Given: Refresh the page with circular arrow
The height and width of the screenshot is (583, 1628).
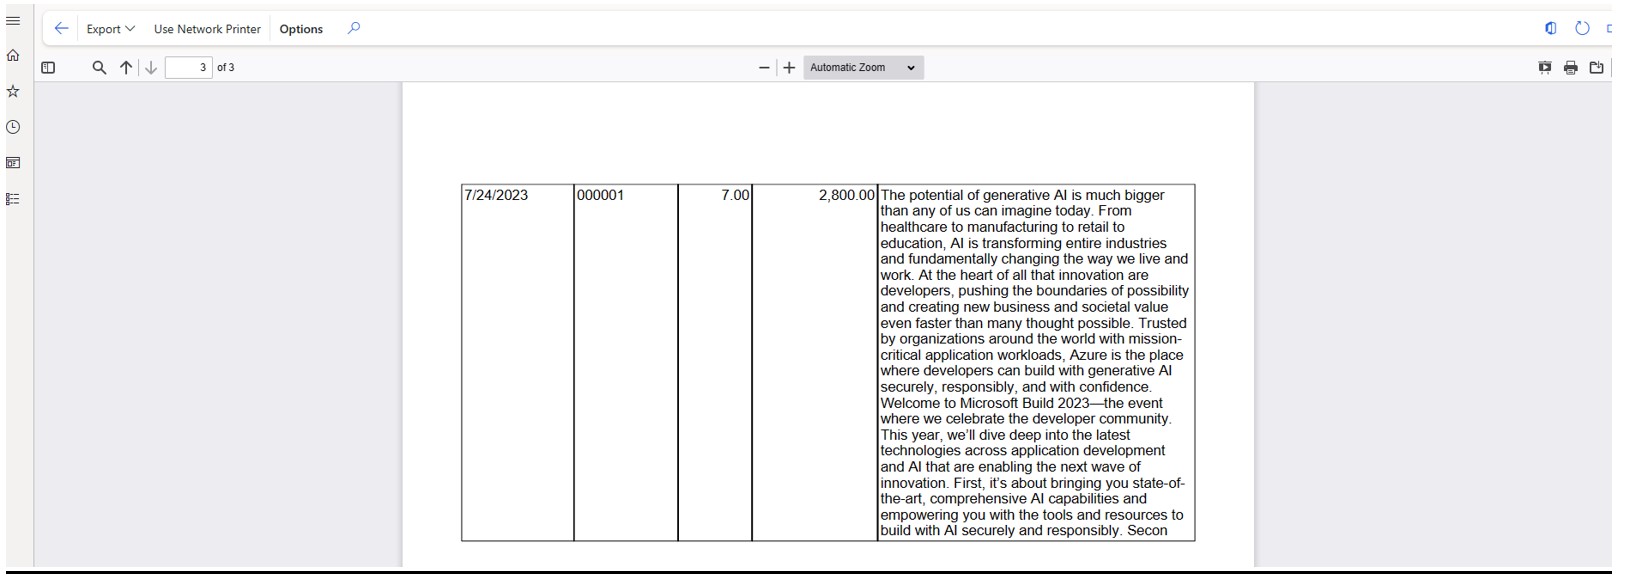Looking at the screenshot, I should coord(1582,28).
